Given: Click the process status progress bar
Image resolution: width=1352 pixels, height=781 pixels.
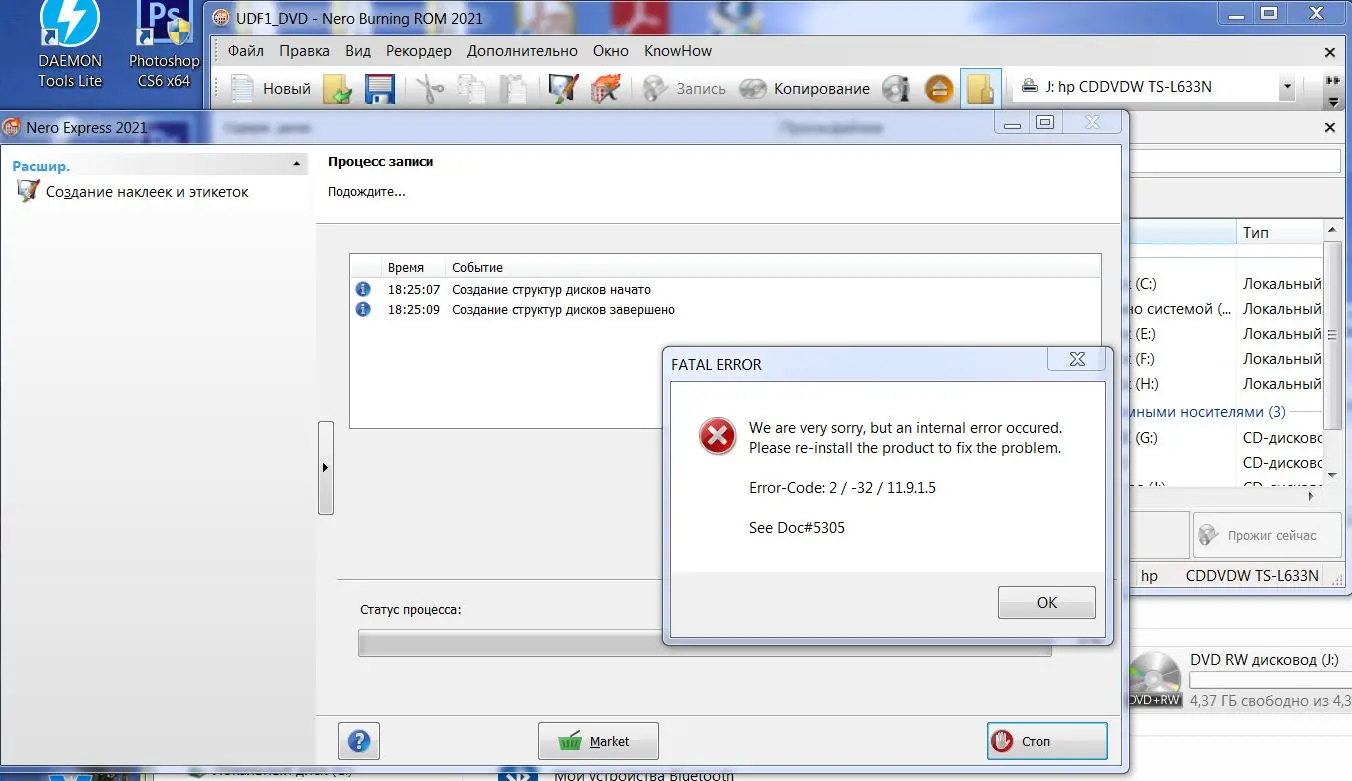Looking at the screenshot, I should coord(704,643).
